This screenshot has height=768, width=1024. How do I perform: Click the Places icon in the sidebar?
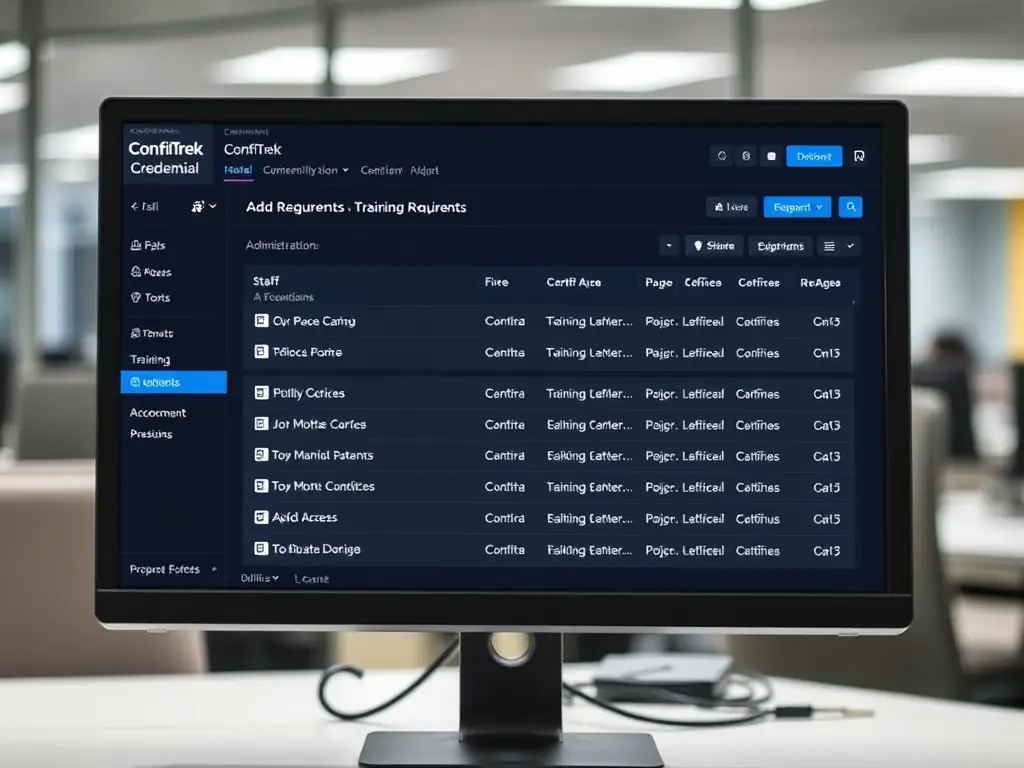pos(135,271)
